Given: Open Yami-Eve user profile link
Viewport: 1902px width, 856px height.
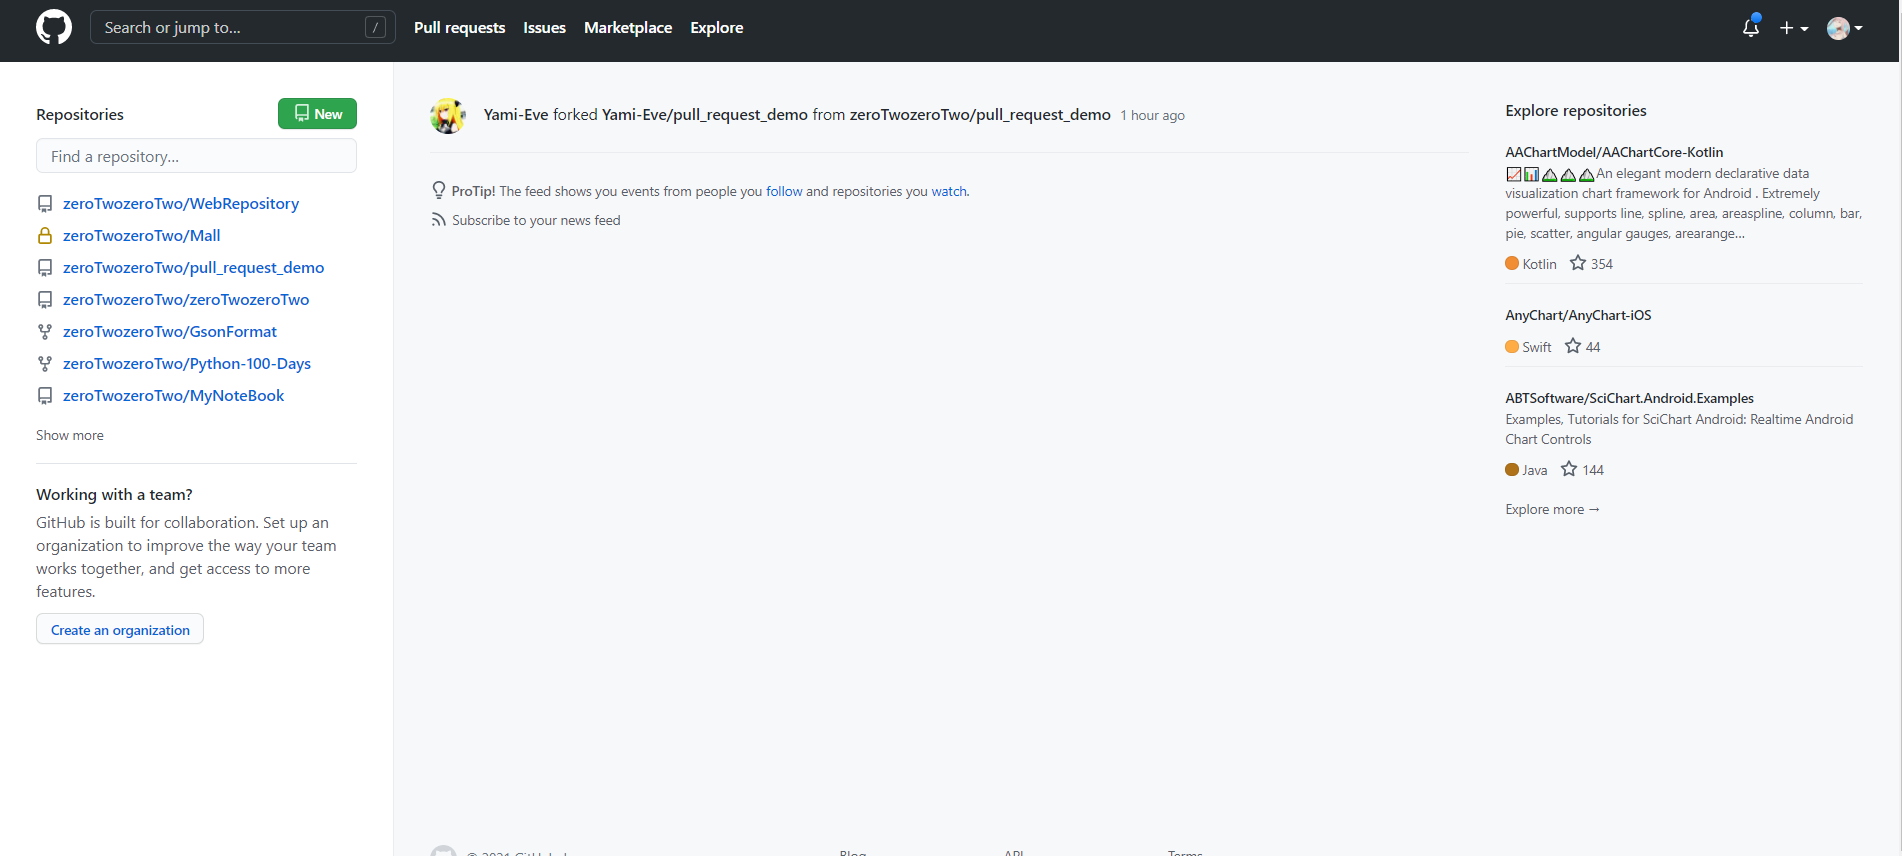Looking at the screenshot, I should point(516,114).
